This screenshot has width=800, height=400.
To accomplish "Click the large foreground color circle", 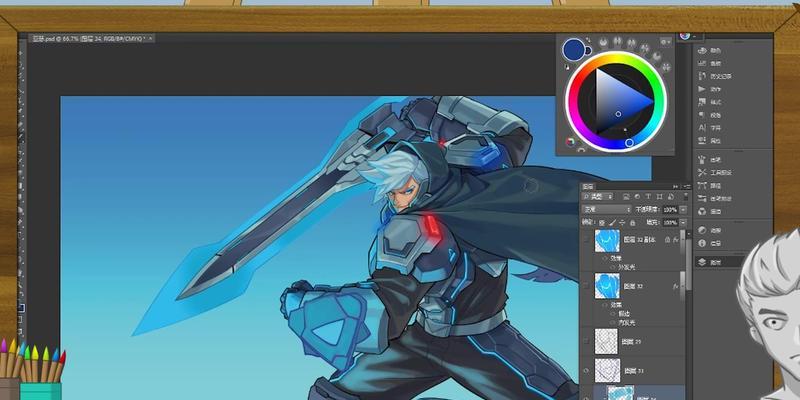I will [x=574, y=49].
